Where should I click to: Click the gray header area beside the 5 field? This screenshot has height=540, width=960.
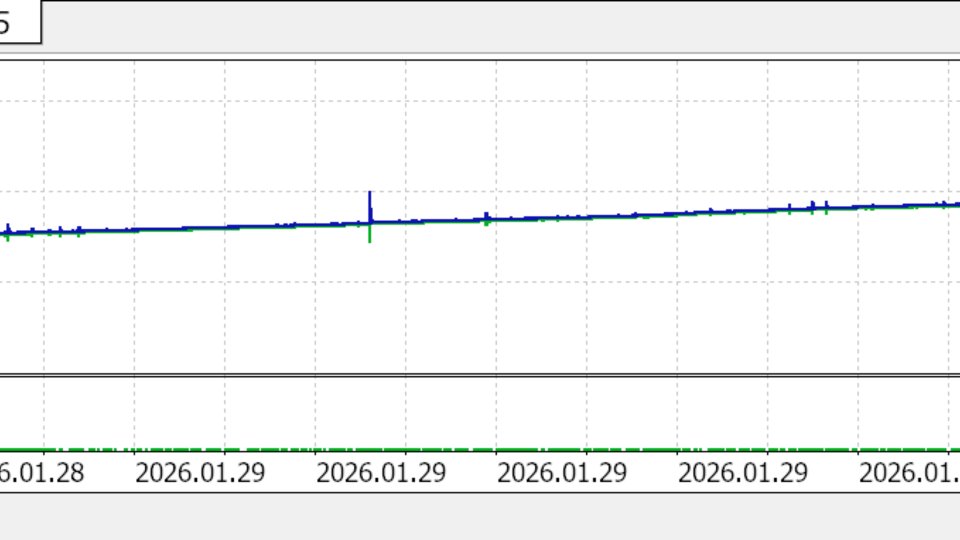point(501,26)
